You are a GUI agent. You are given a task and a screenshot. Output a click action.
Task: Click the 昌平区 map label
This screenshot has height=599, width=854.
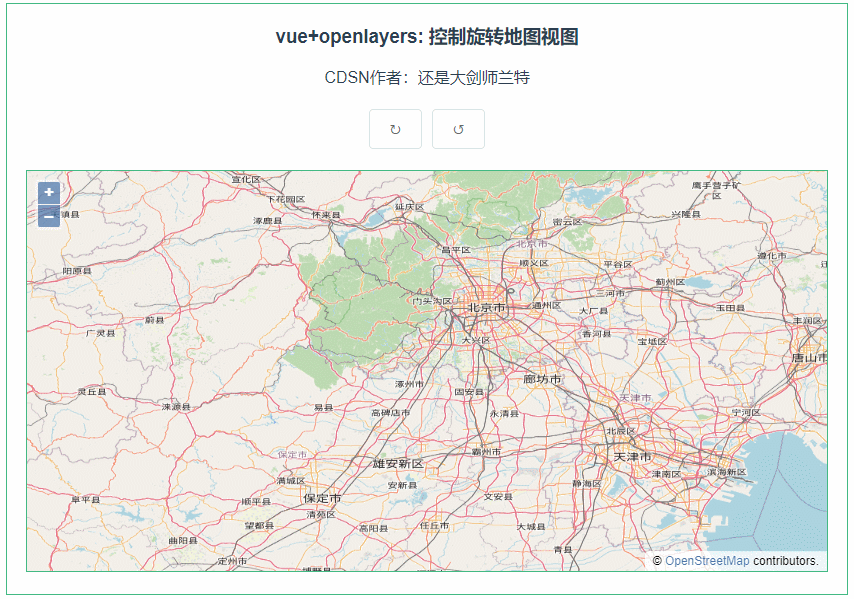pos(456,250)
